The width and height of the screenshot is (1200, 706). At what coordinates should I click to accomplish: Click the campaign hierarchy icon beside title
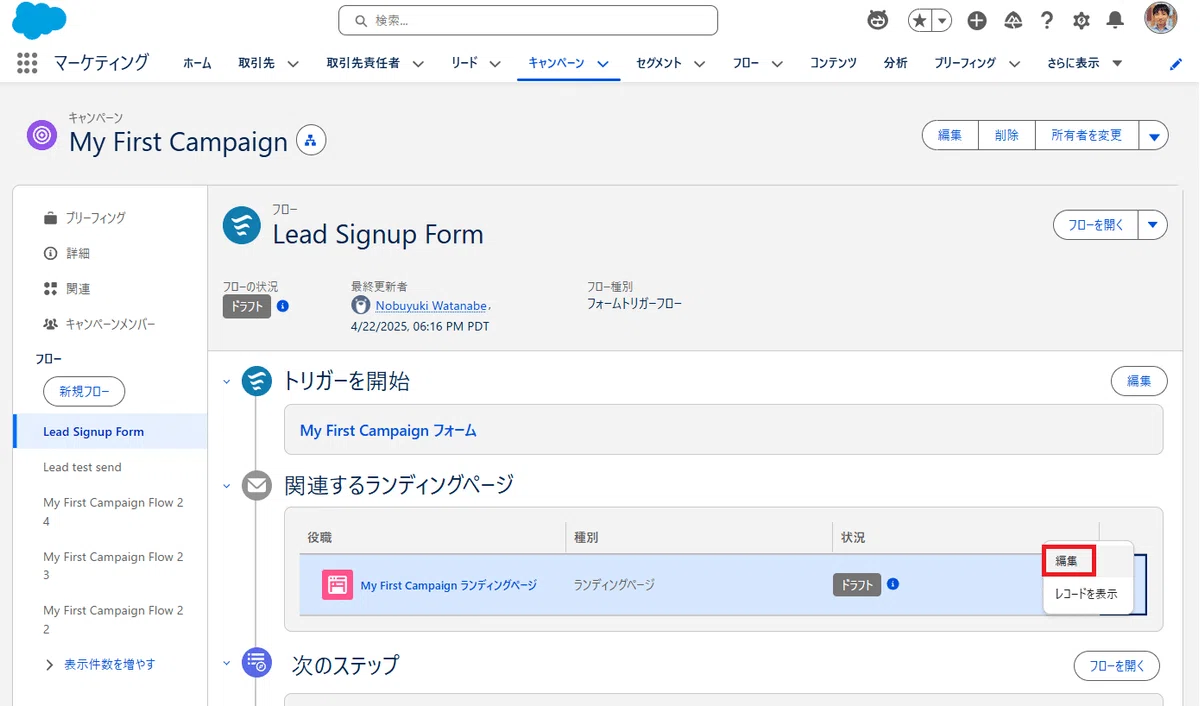click(x=310, y=141)
